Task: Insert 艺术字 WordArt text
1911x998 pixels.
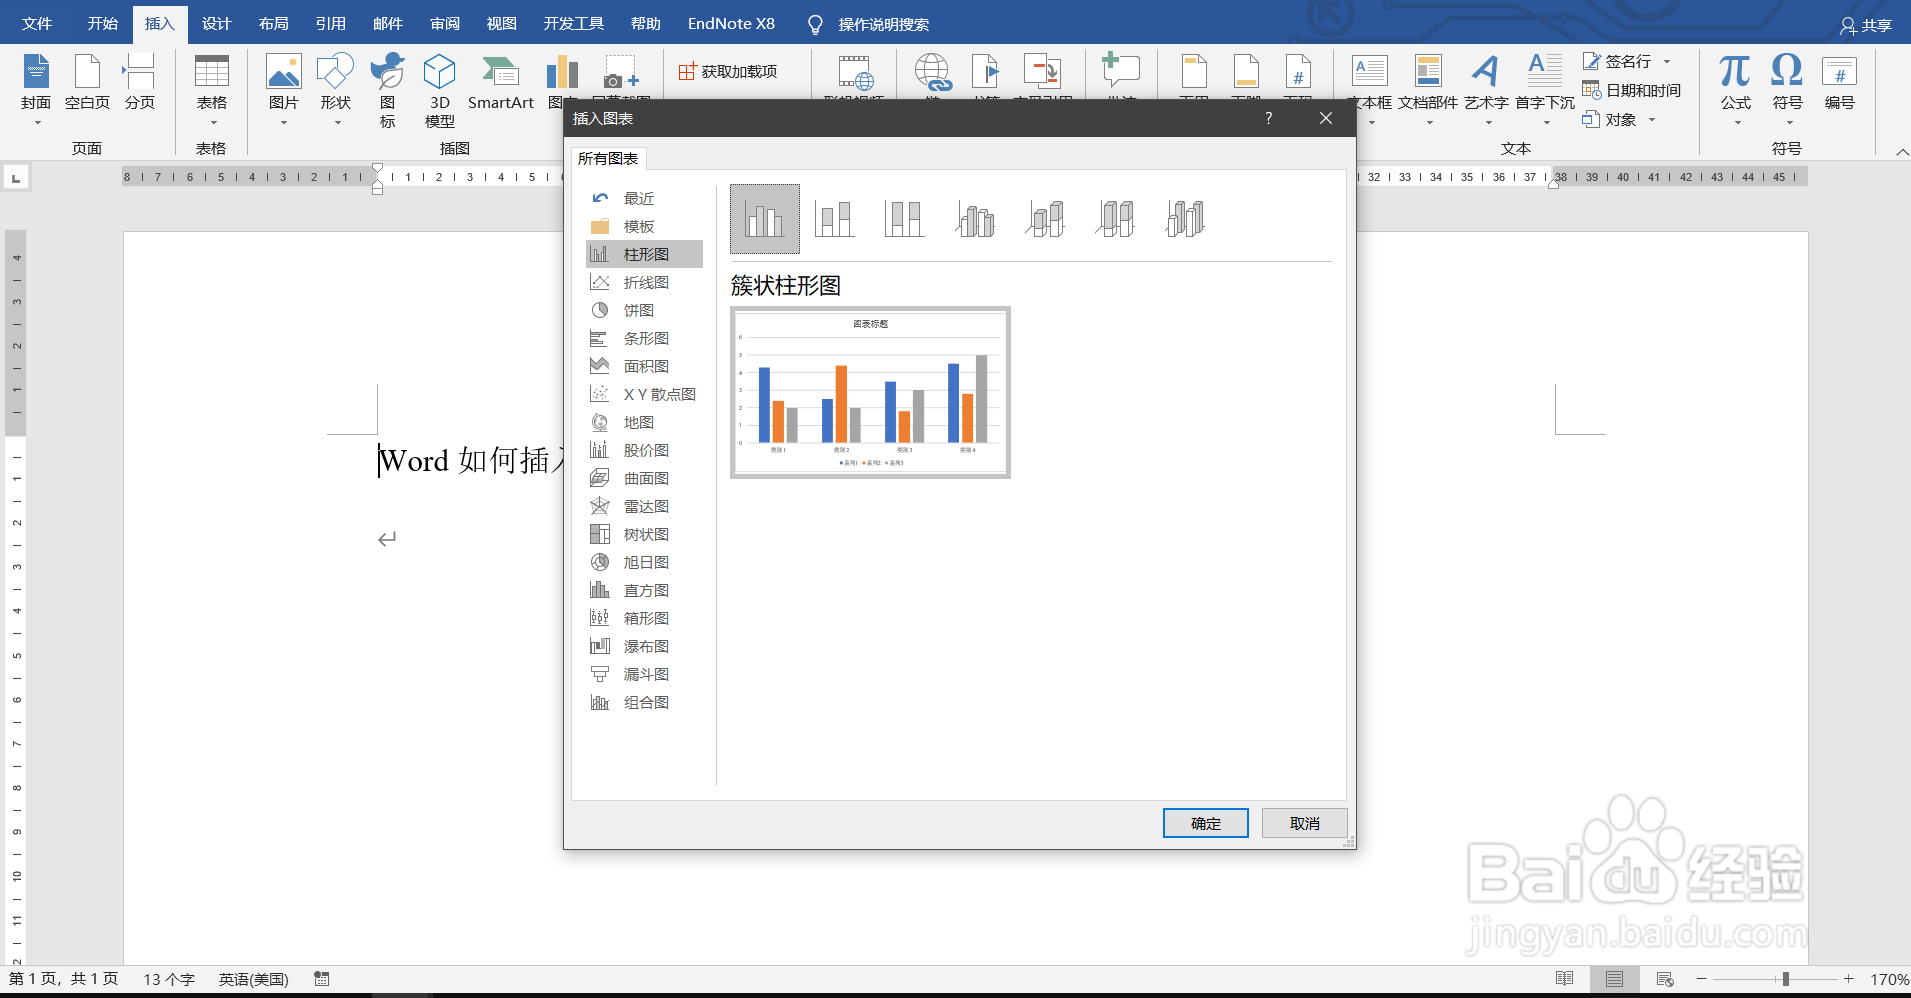Action: click(x=1486, y=90)
